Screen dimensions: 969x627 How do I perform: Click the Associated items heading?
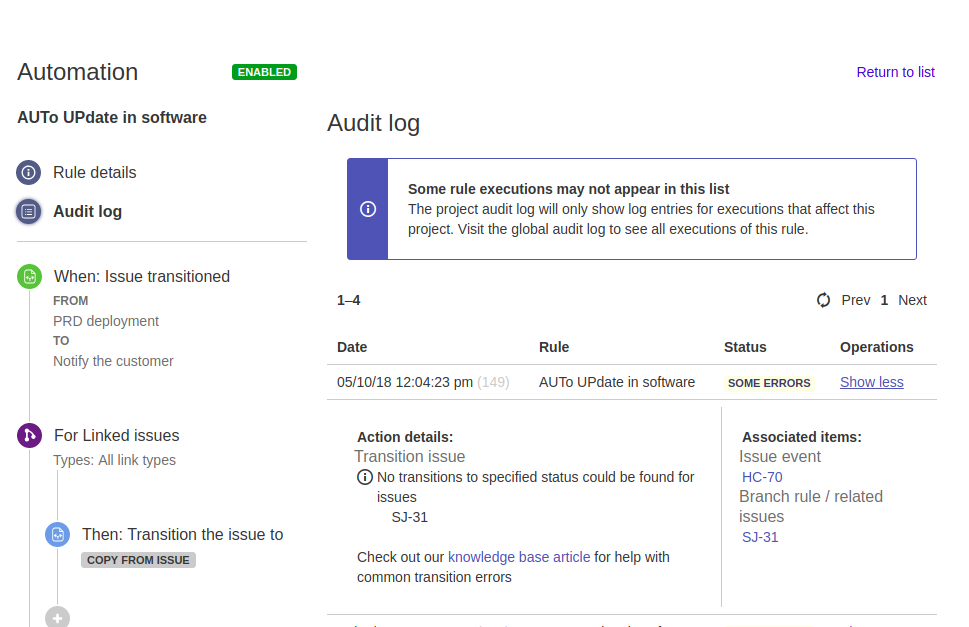(802, 437)
